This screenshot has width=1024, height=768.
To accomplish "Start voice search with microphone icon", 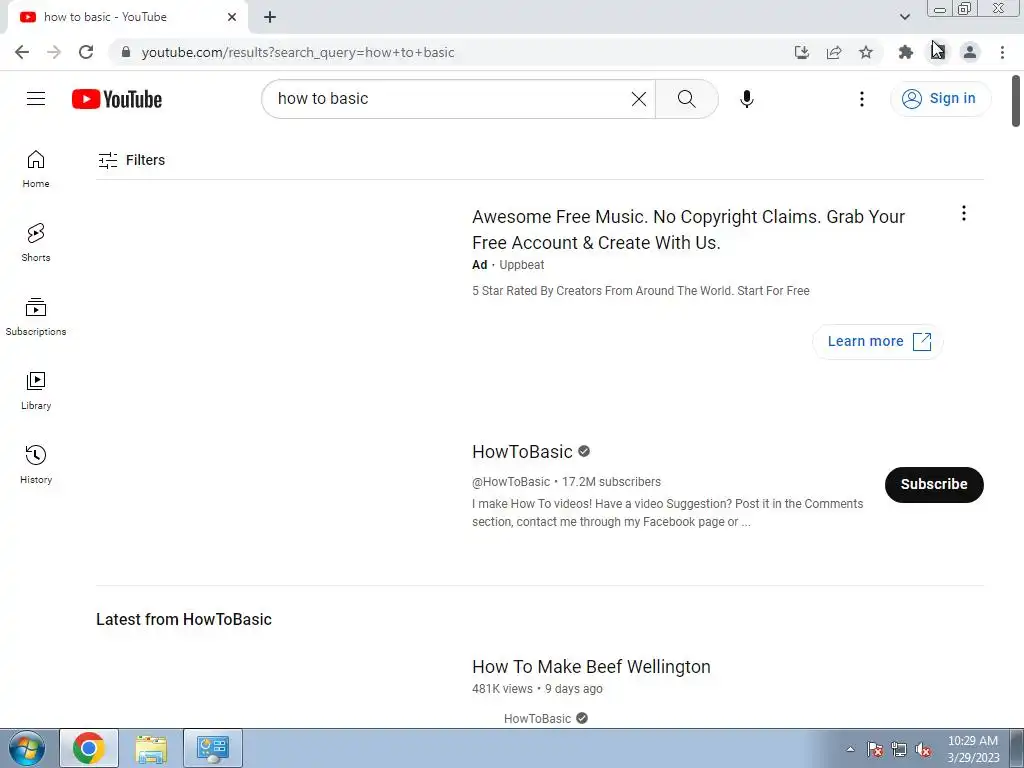I will [746, 99].
